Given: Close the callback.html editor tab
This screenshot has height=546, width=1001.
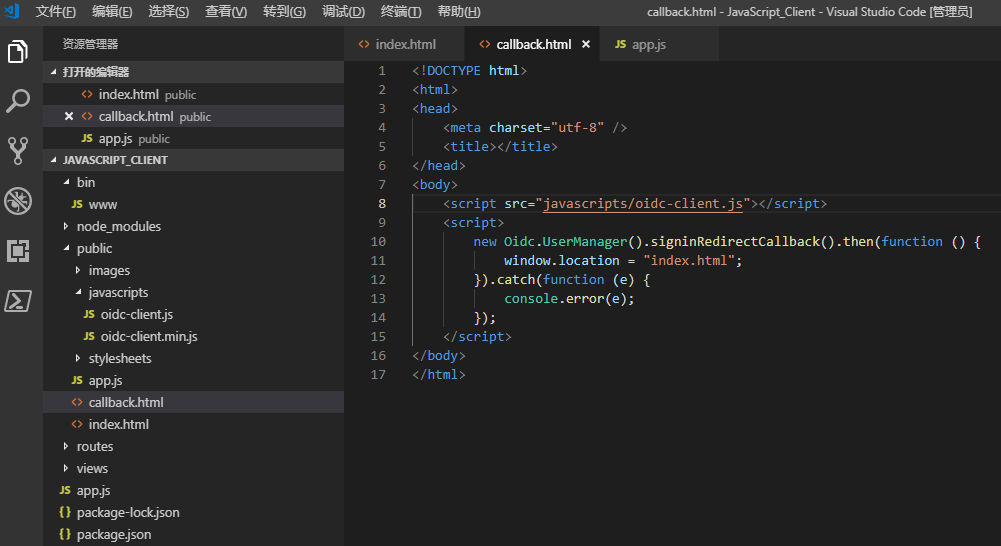Looking at the screenshot, I should coord(586,45).
